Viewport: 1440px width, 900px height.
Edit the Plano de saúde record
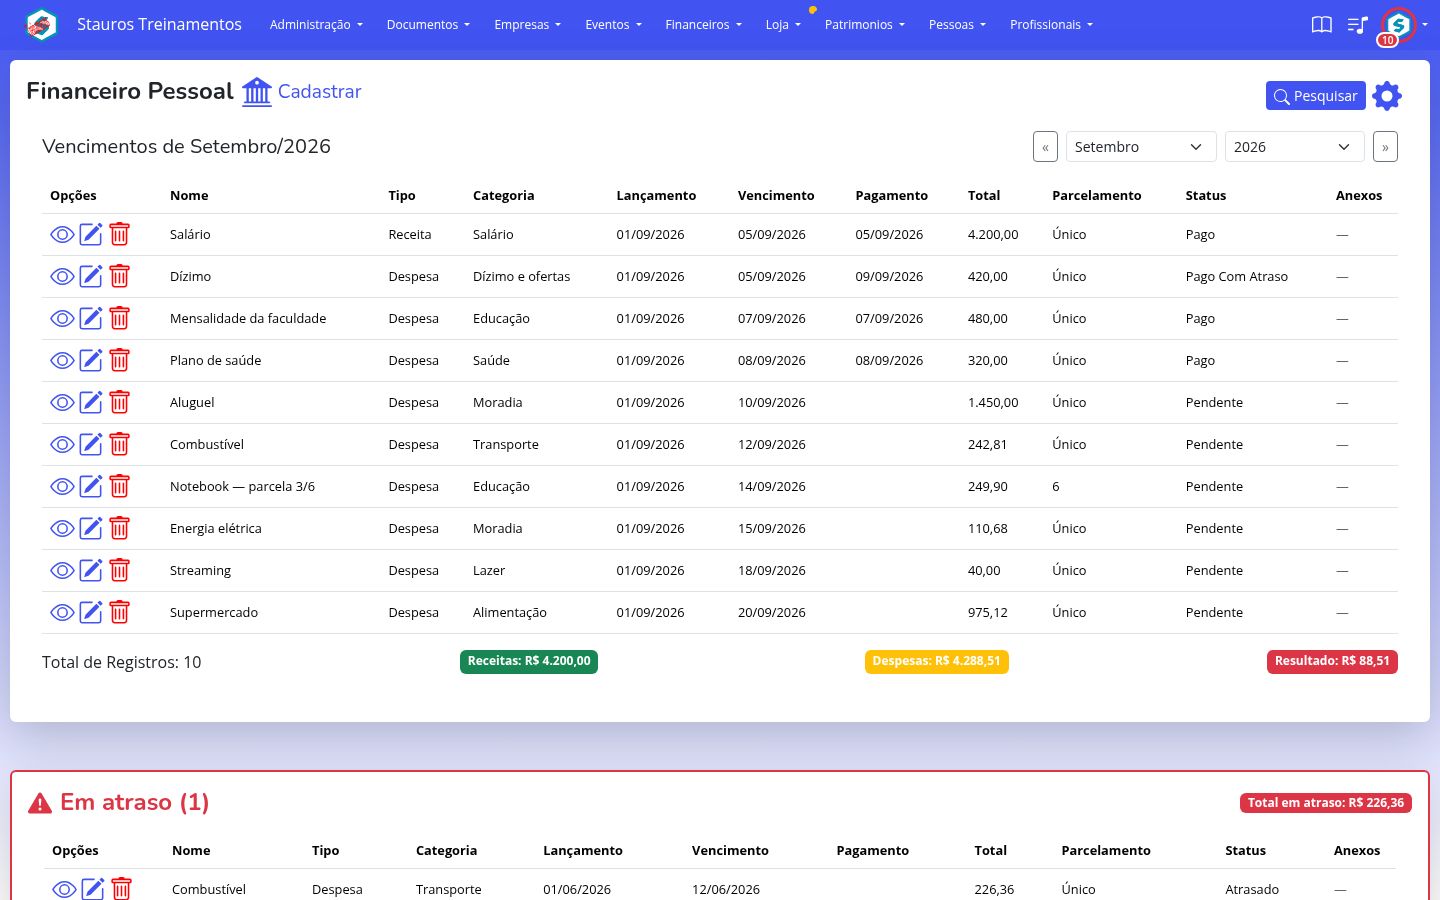click(x=91, y=360)
